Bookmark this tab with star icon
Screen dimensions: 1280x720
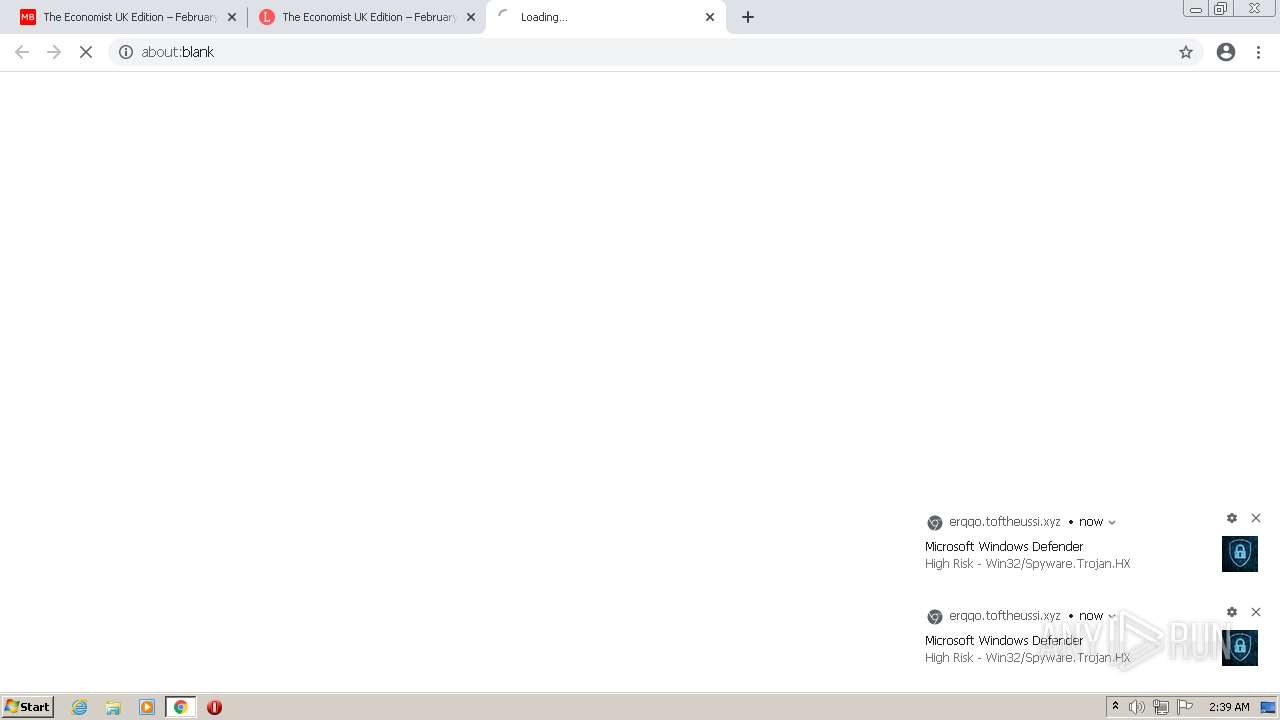(1186, 52)
